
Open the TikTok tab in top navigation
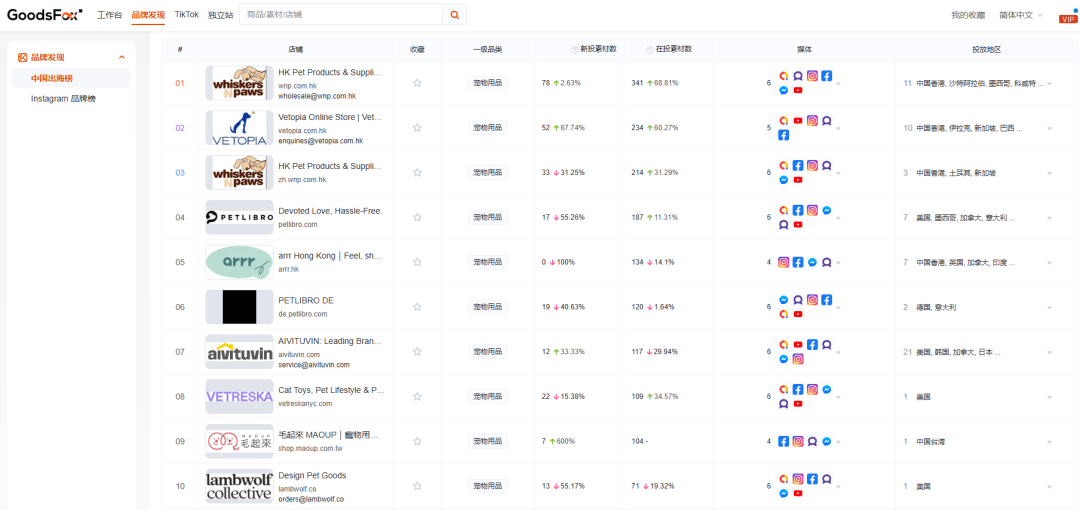coord(186,15)
